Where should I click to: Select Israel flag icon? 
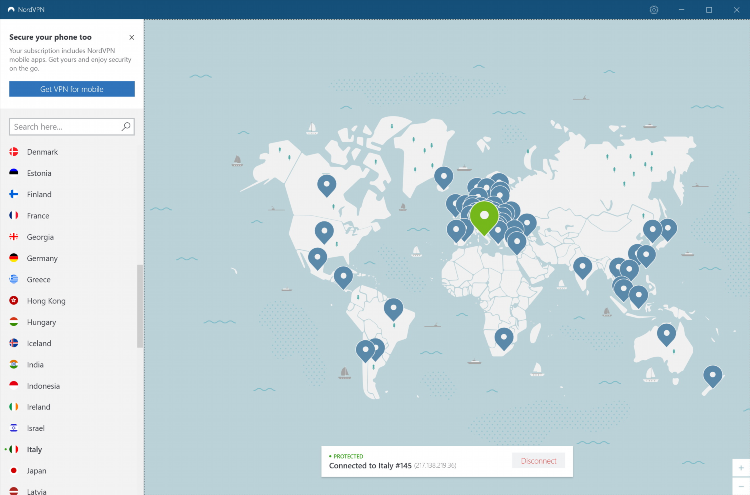coord(14,428)
